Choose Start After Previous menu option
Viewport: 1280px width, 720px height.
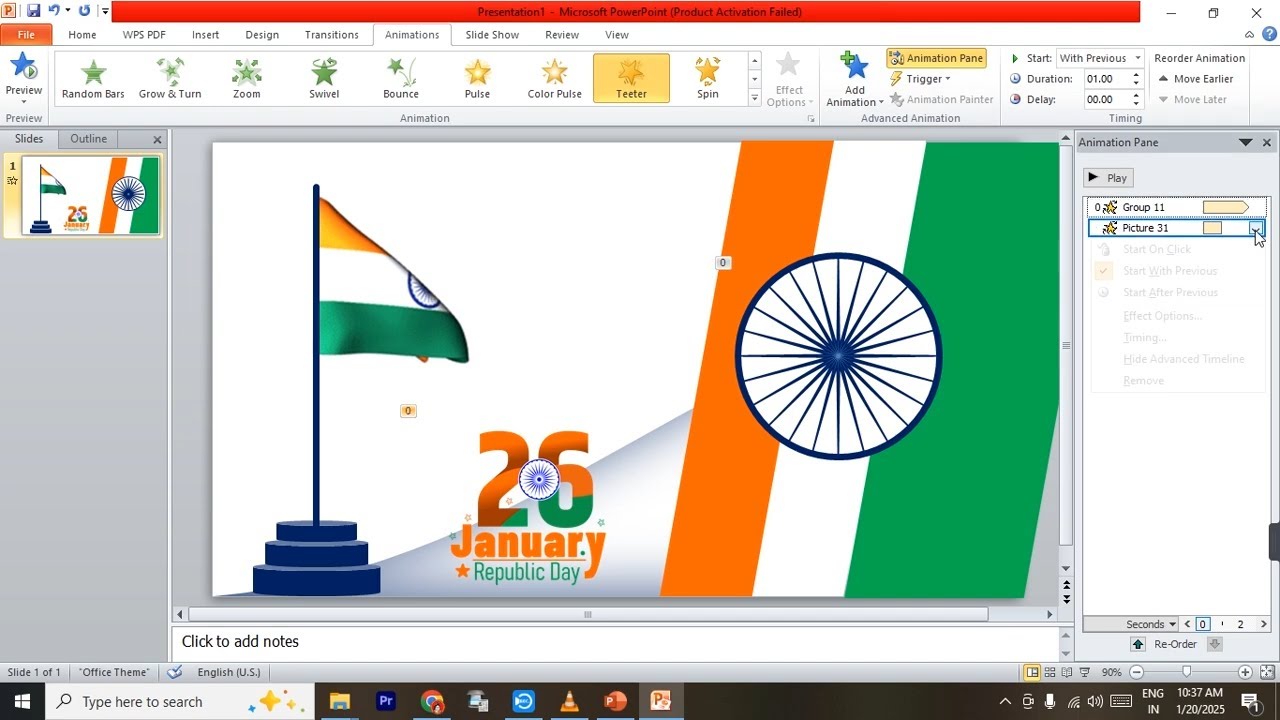[x=1170, y=292]
